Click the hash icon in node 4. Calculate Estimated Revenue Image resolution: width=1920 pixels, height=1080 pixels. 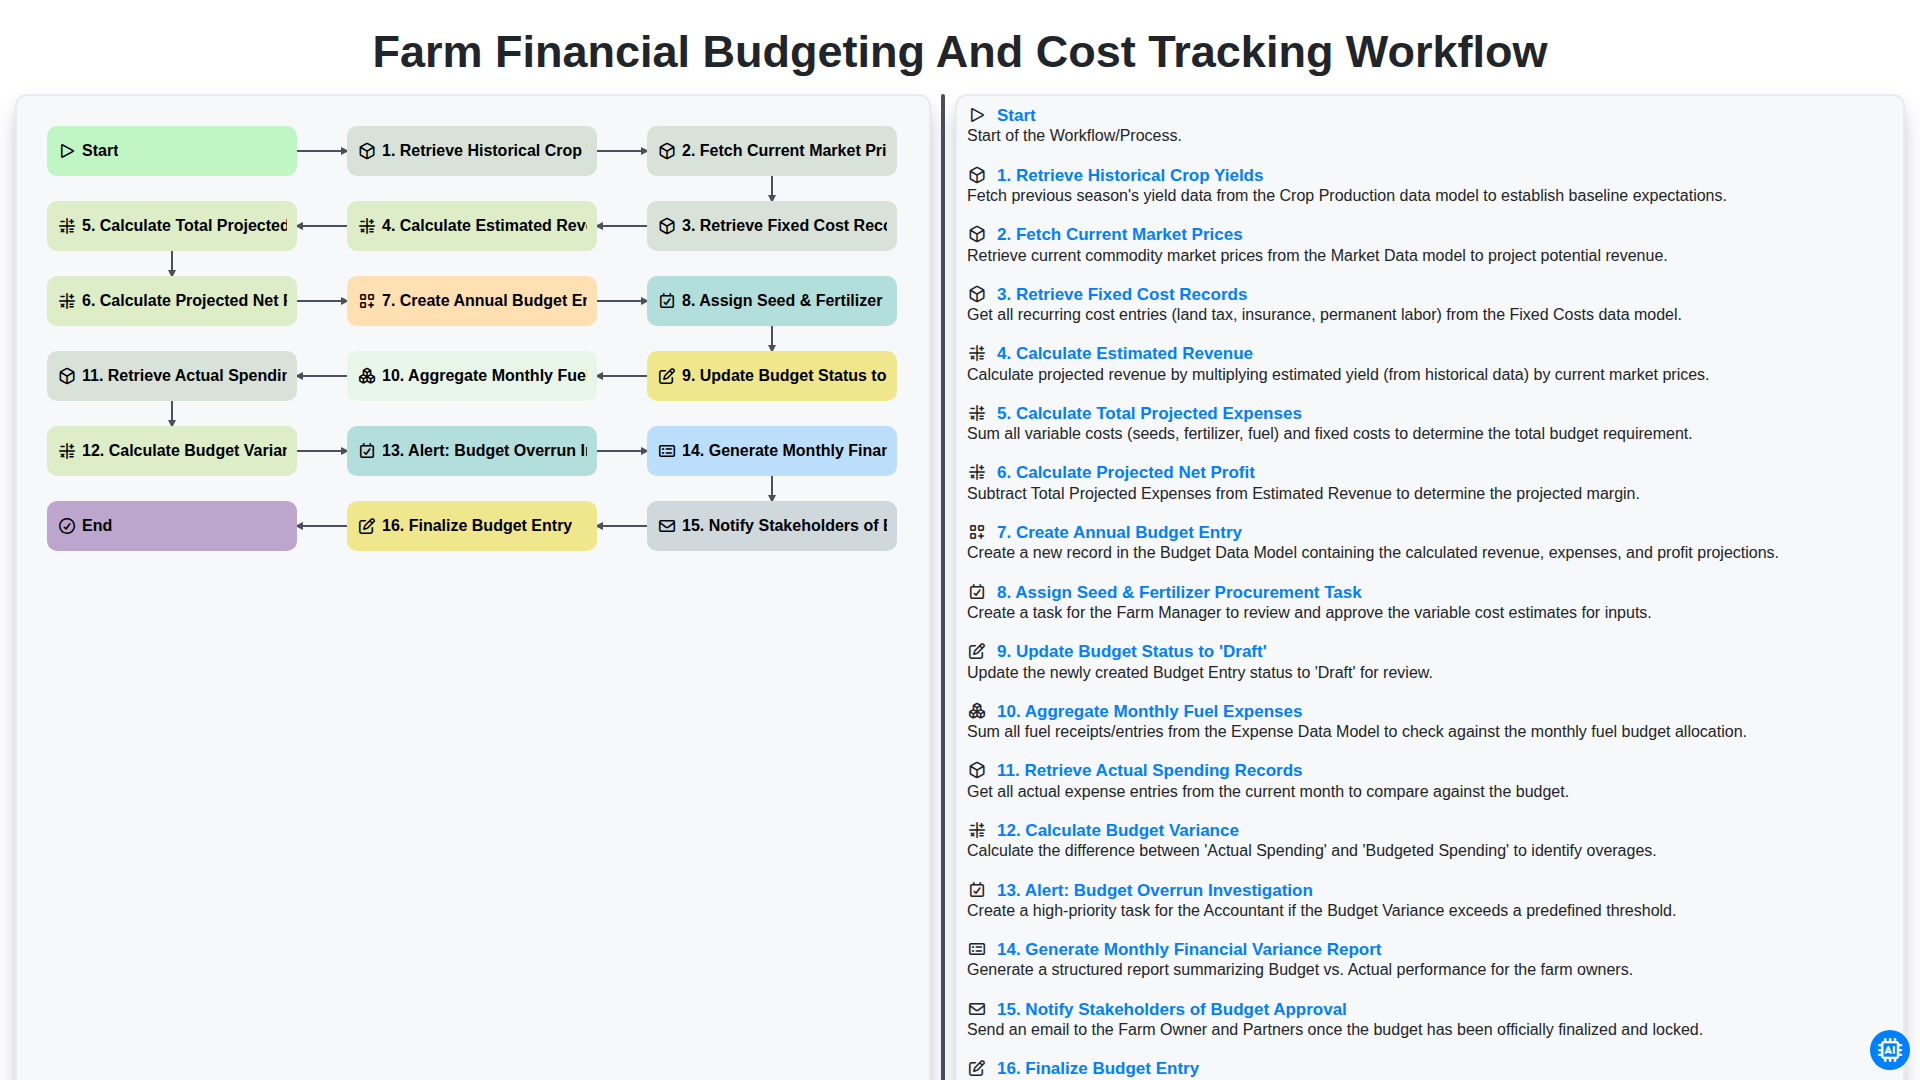(367, 226)
